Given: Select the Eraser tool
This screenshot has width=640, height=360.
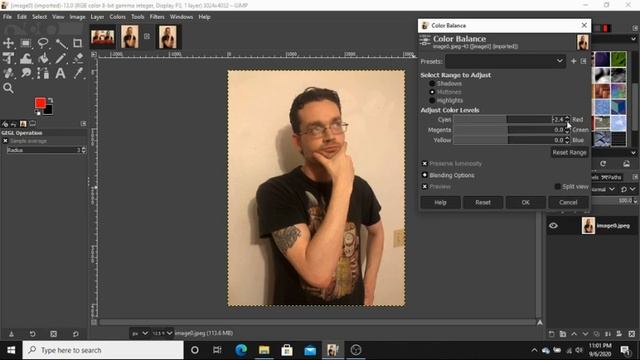Looking at the screenshot, I should (x=78, y=58).
